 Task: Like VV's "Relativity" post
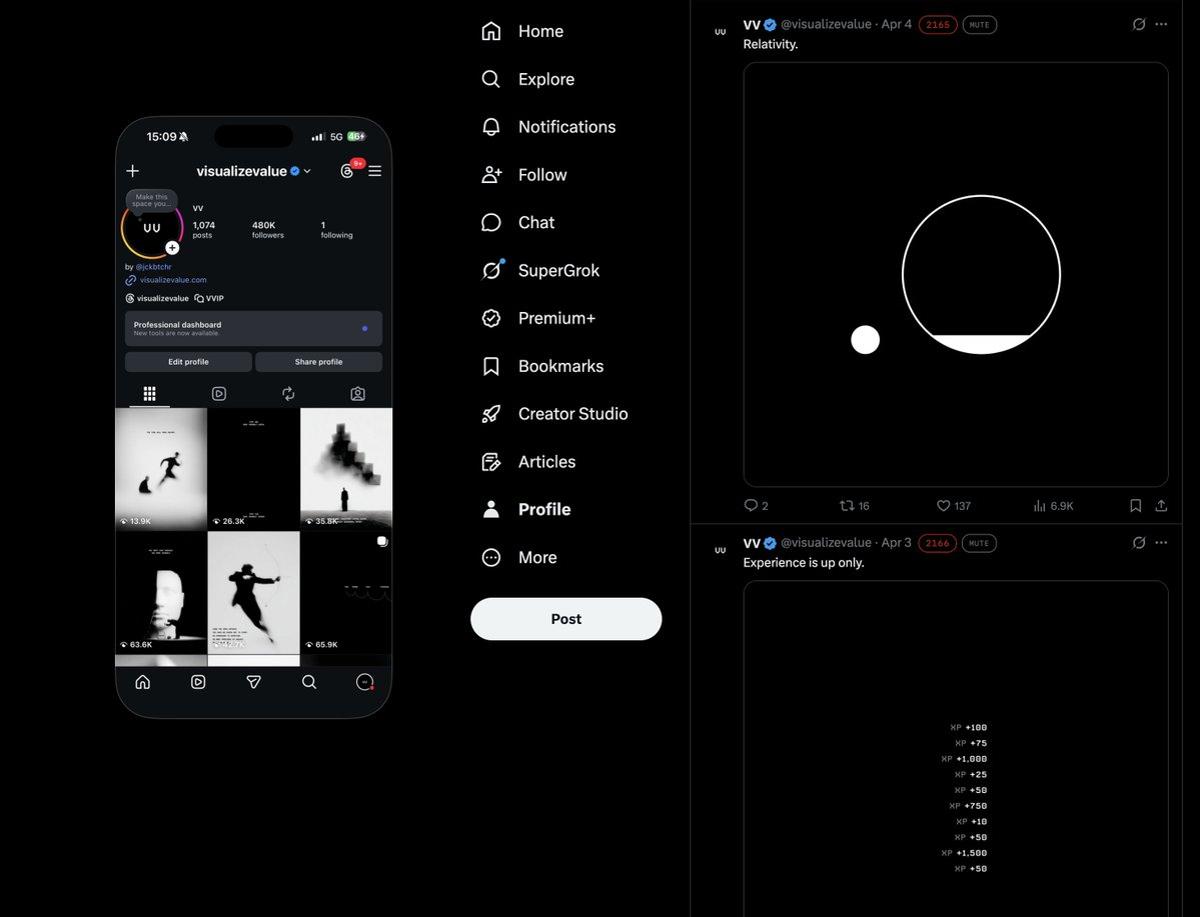pyautogui.click(x=944, y=506)
